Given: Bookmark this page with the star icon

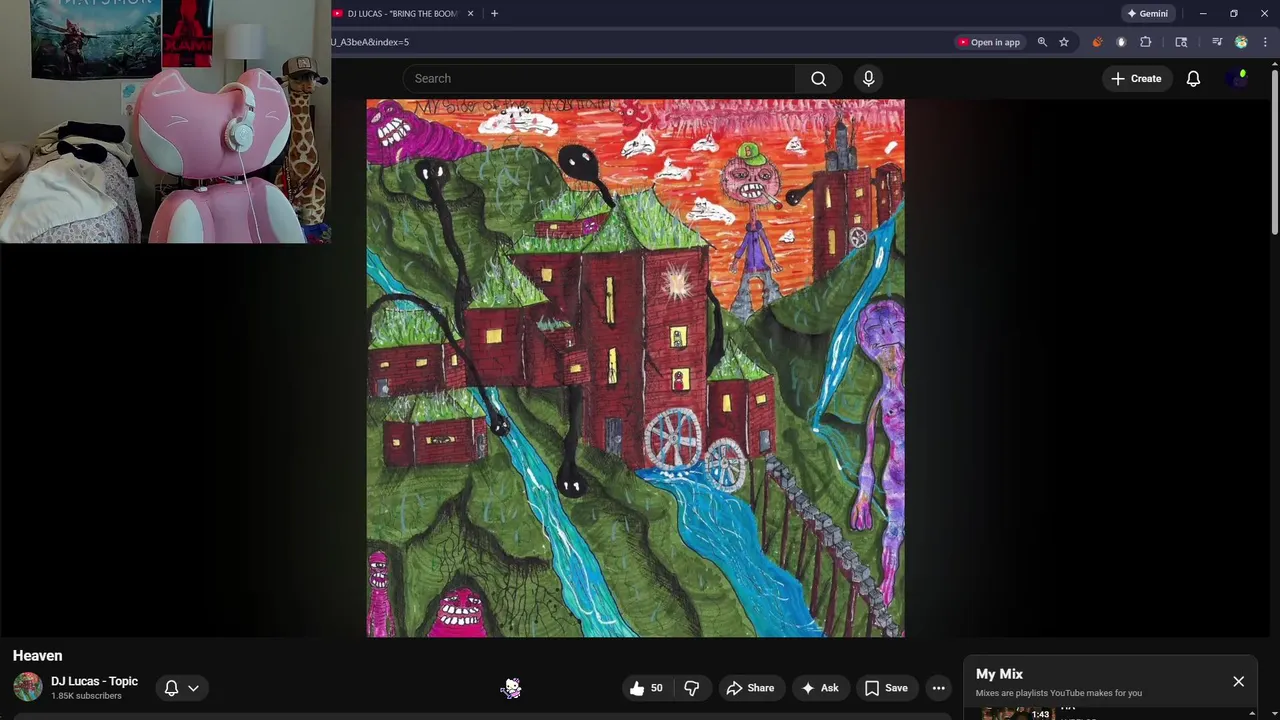Looking at the screenshot, I should tap(1064, 42).
